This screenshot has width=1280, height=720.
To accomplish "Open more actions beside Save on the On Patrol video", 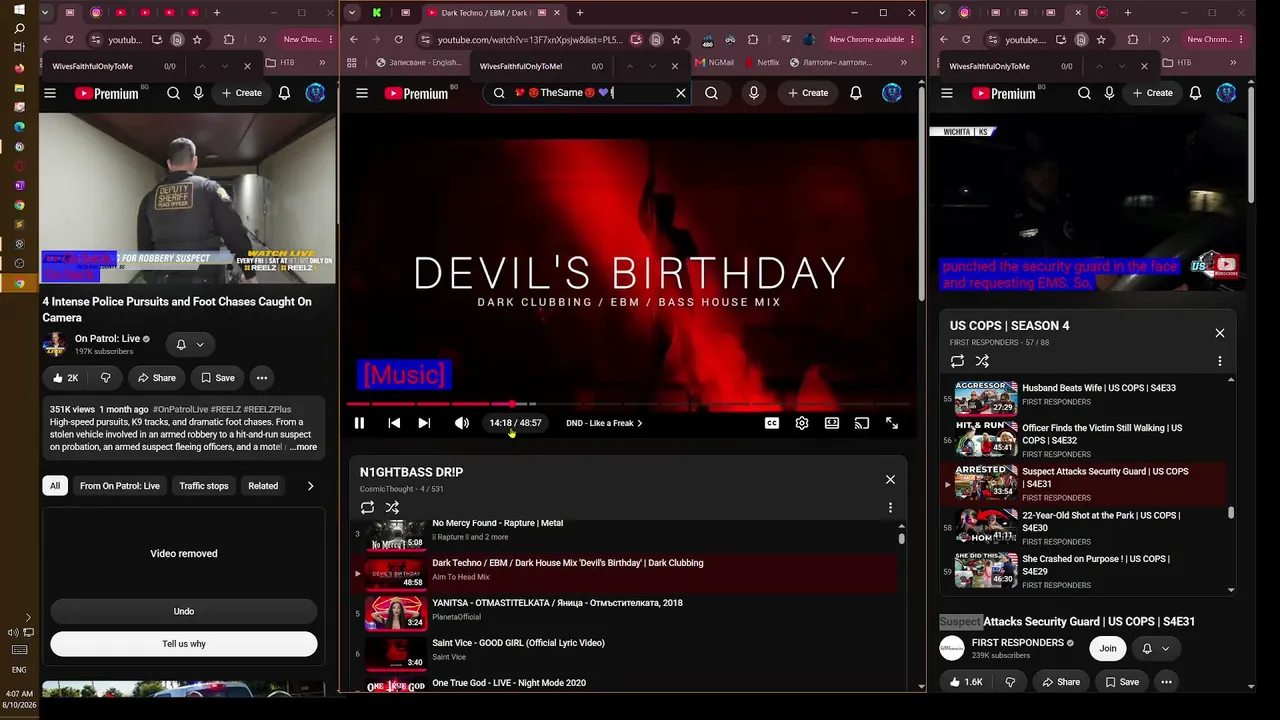I will (262, 378).
